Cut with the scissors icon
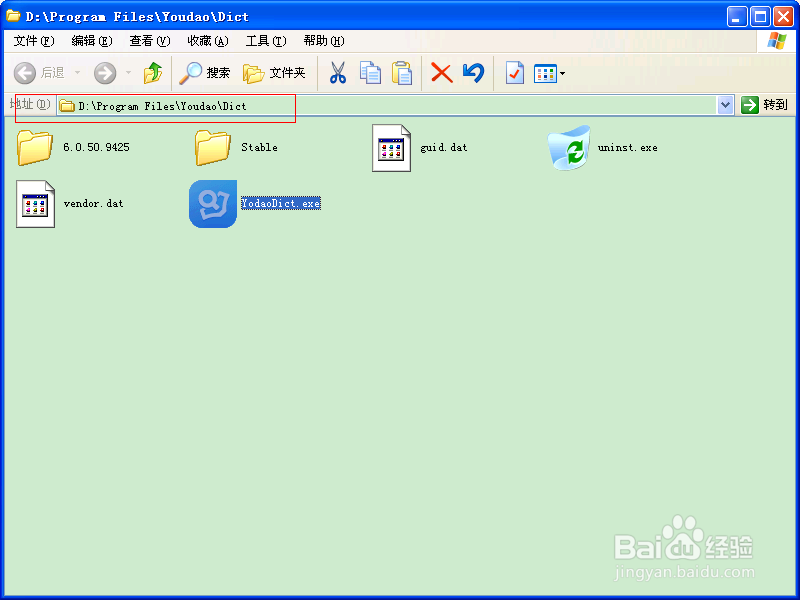The image size is (800, 600). 337,73
